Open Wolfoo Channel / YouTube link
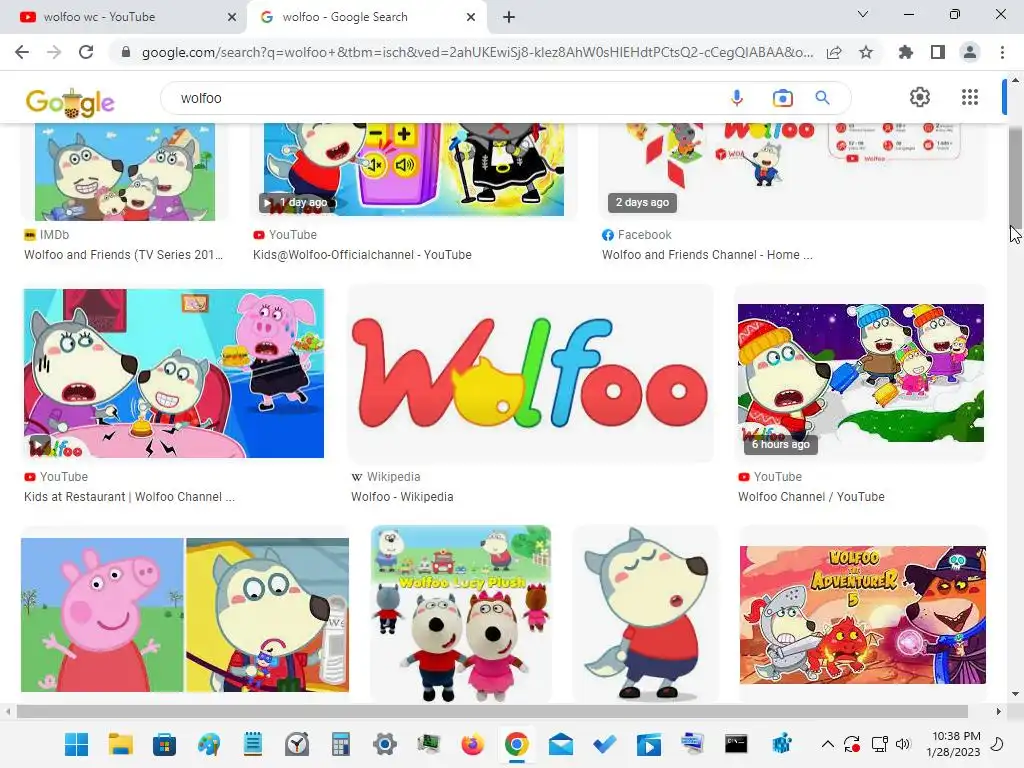 point(811,496)
